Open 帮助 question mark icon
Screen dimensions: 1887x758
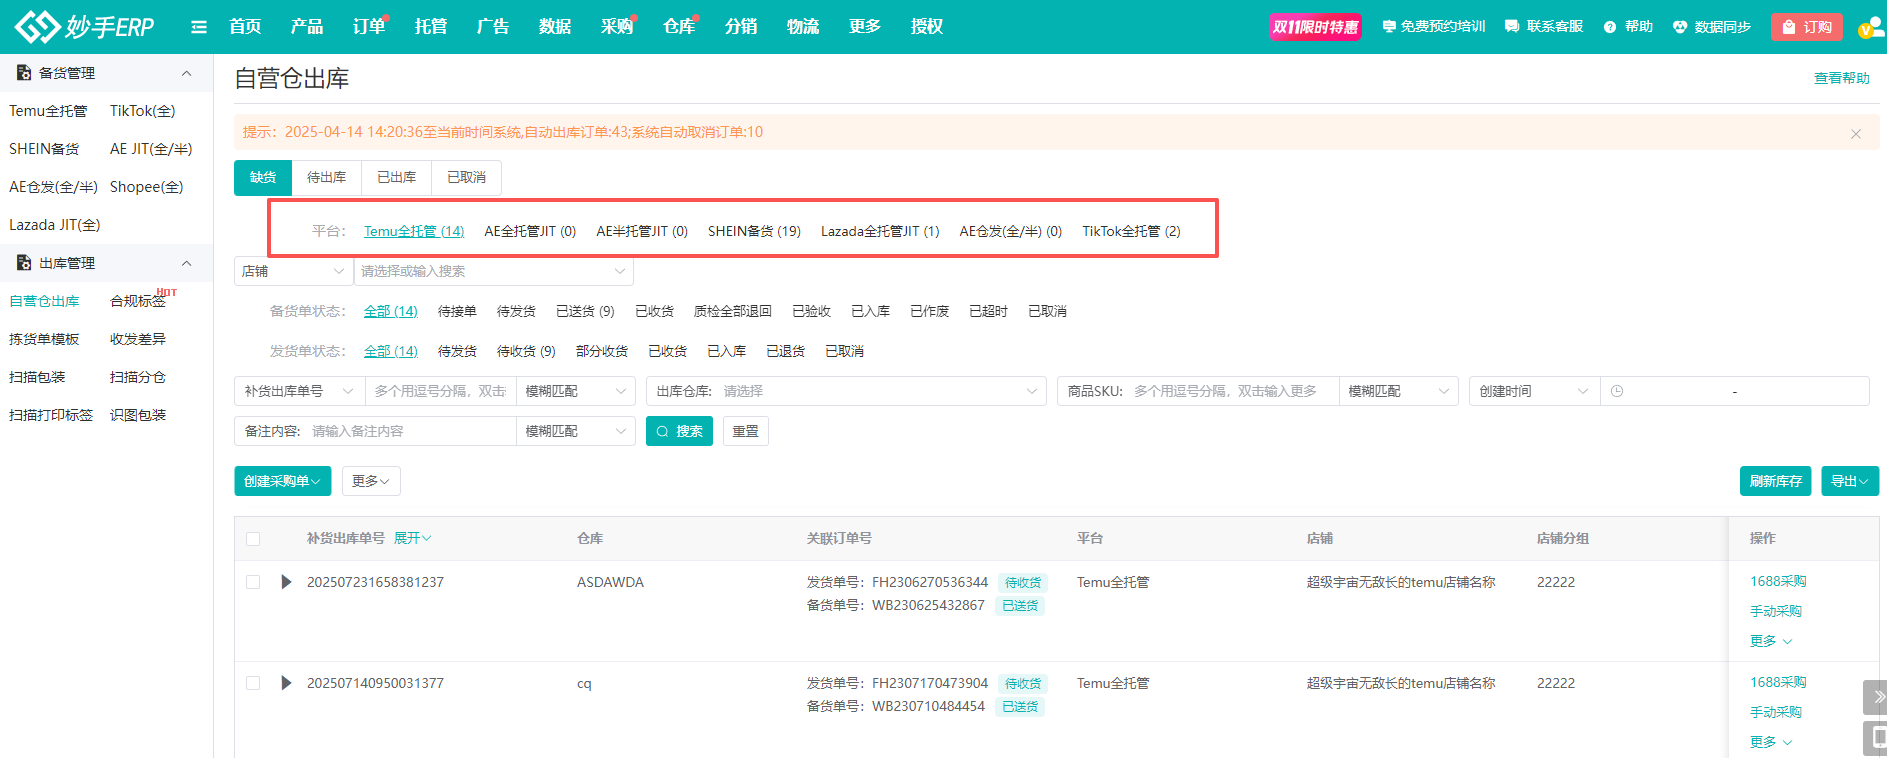(x=1609, y=27)
